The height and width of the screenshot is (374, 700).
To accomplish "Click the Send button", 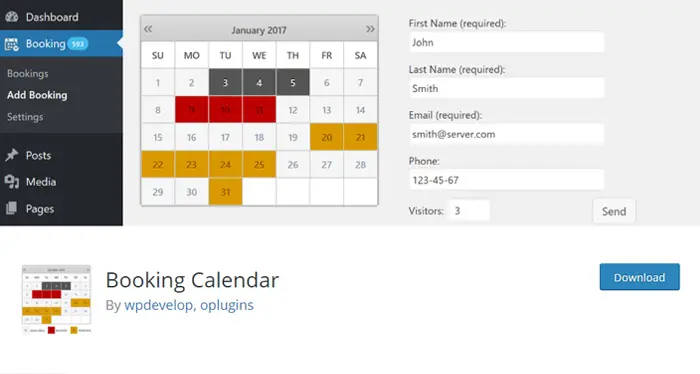I will (x=614, y=211).
